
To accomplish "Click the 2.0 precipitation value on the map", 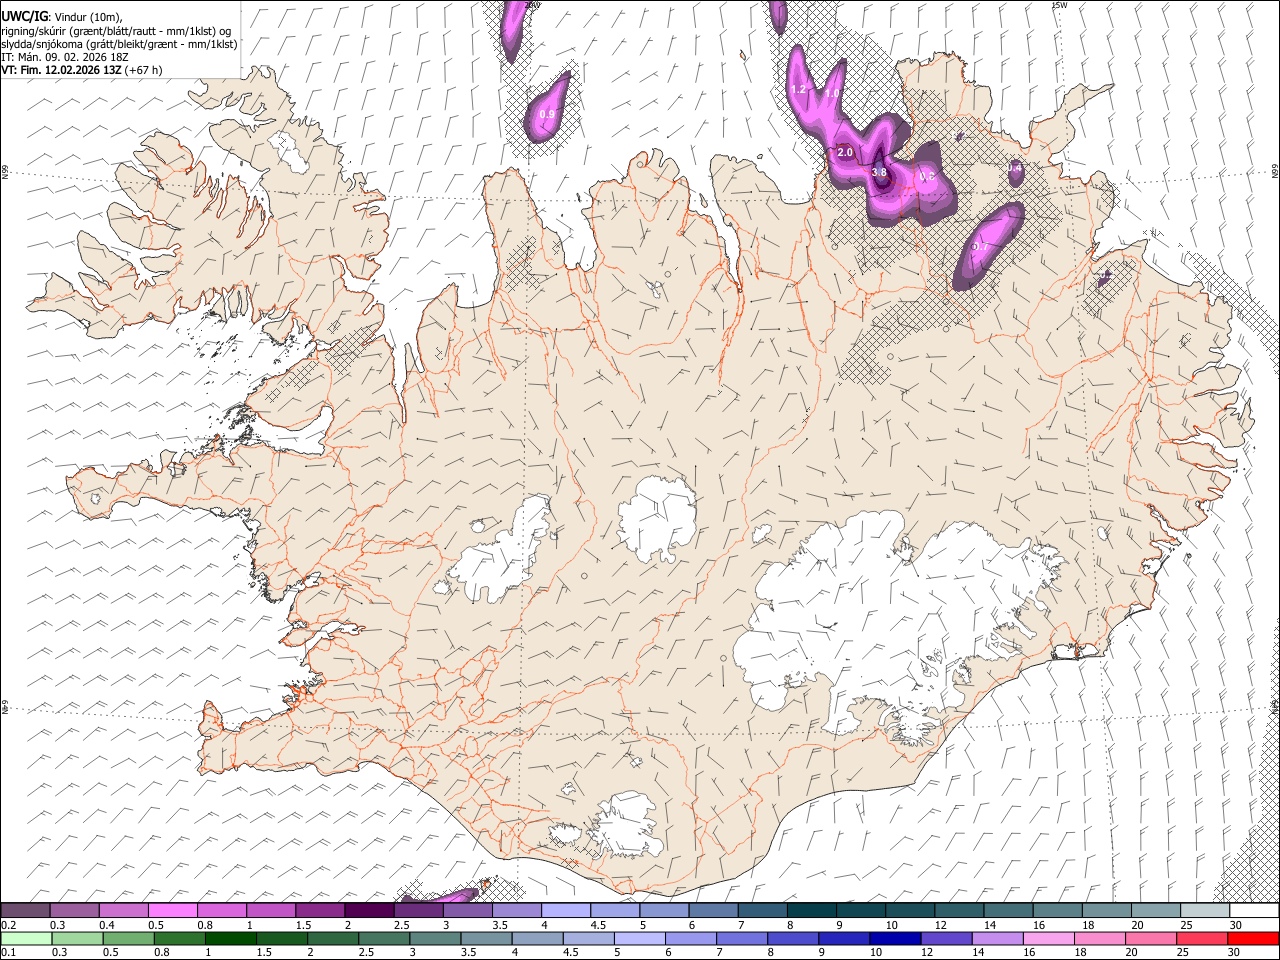I will click(x=845, y=152).
